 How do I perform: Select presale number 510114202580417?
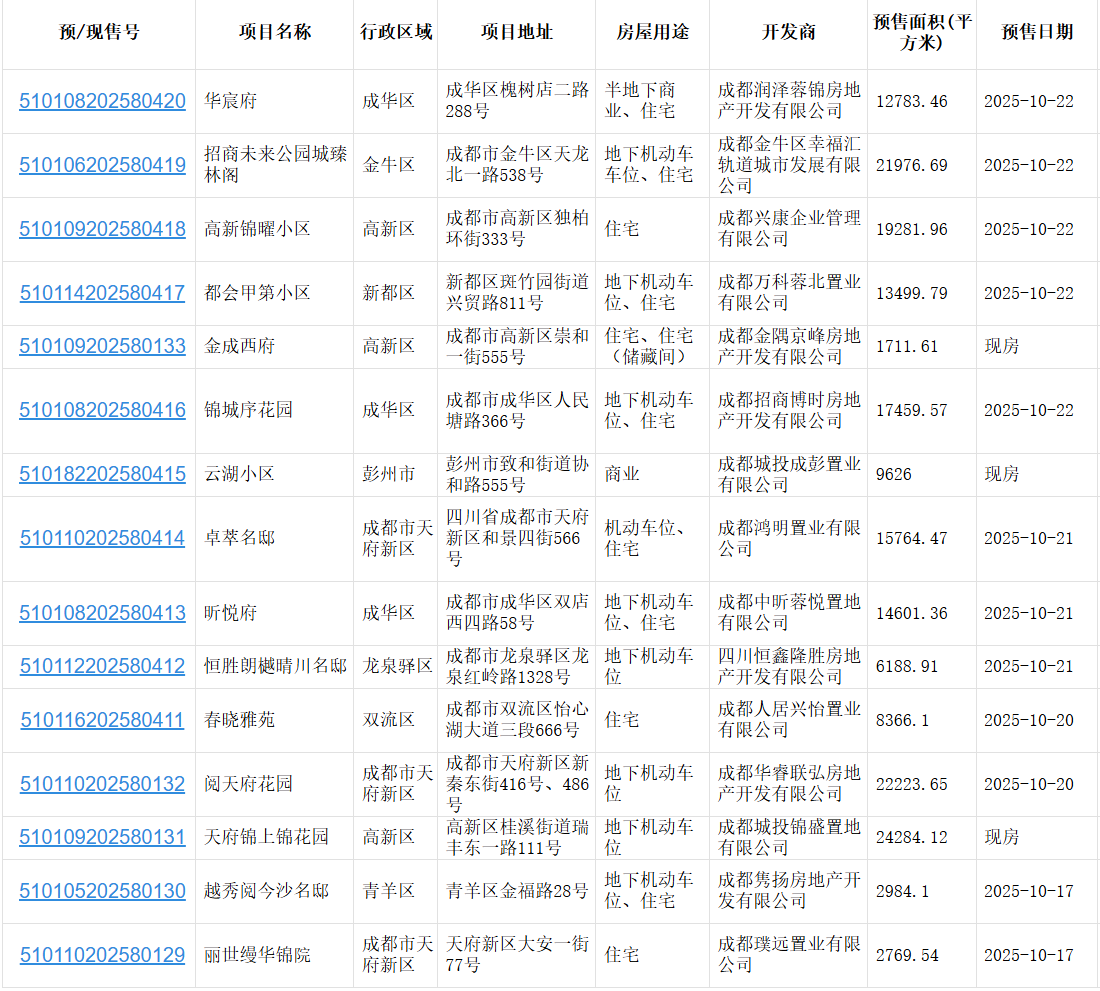(x=102, y=293)
